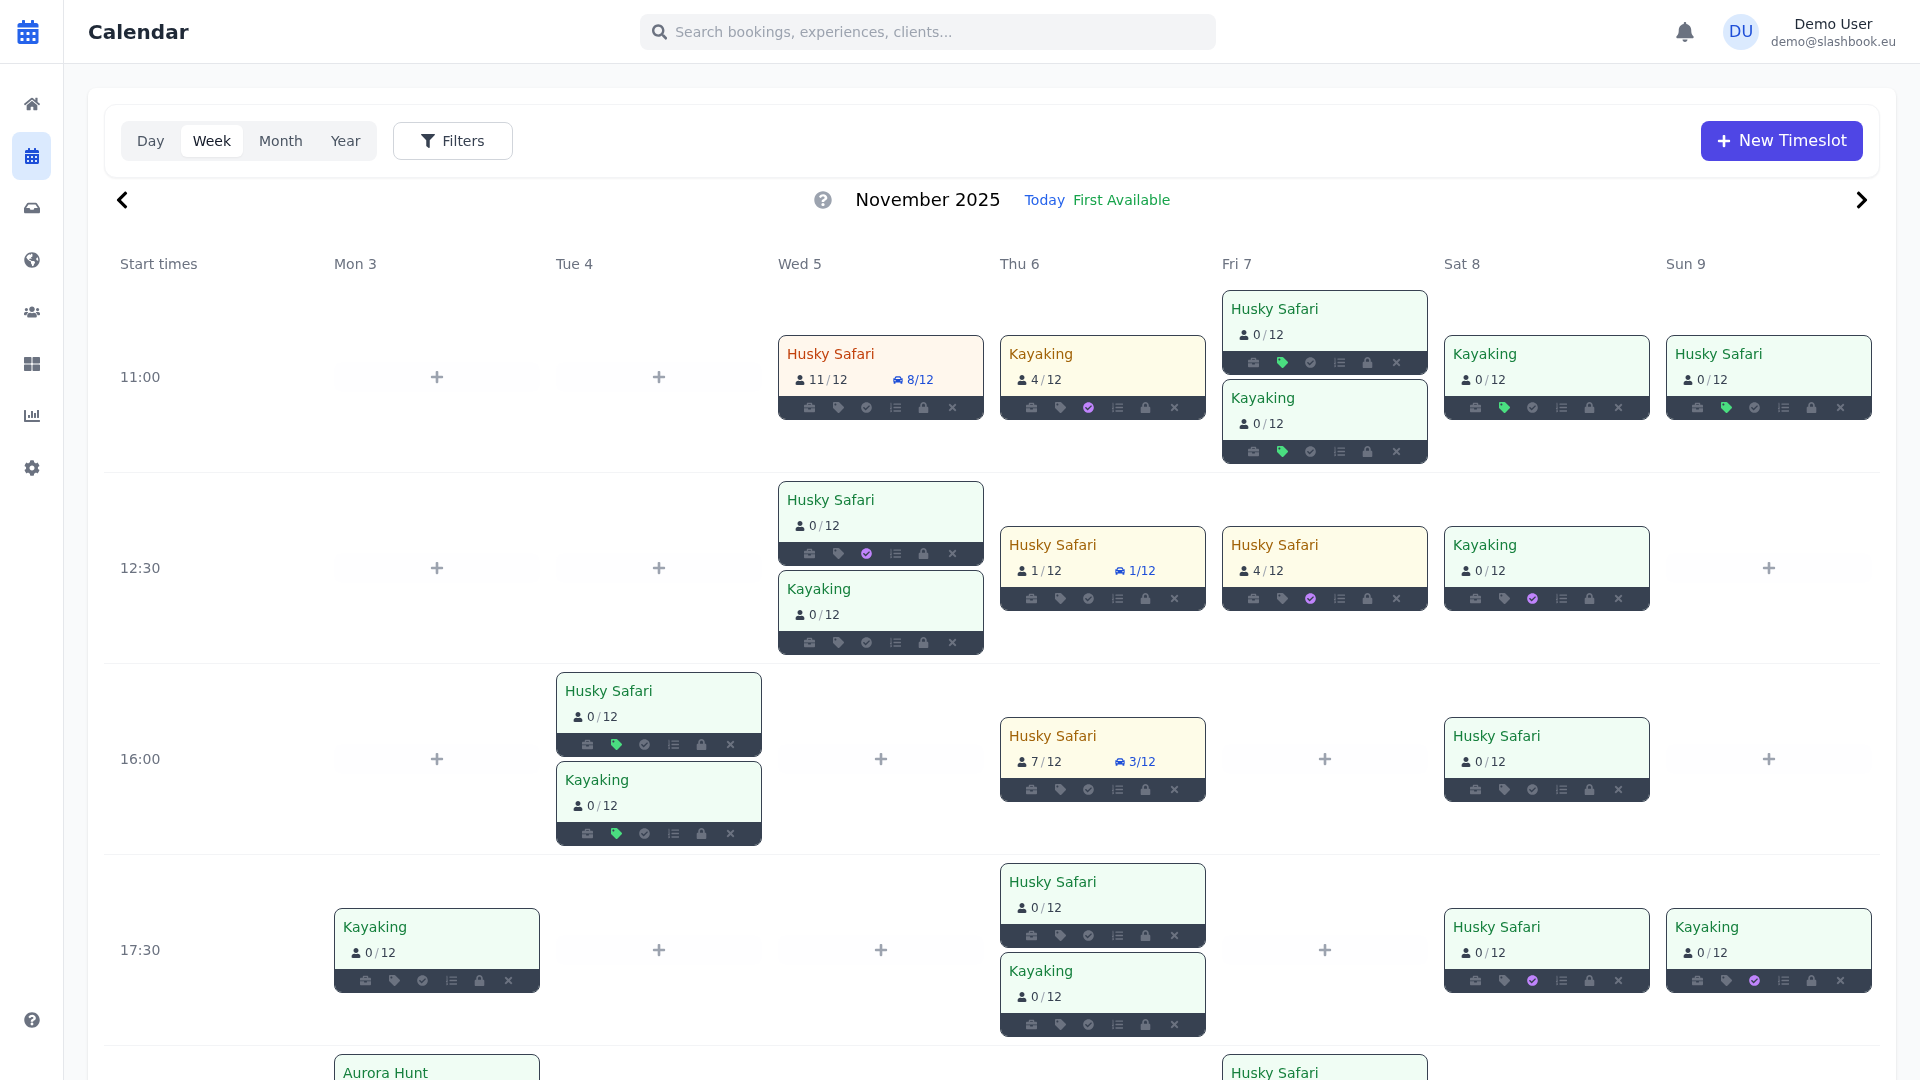The width and height of the screenshot is (1920, 1080).
Task: Toggle the green price tag on Friday's Husky Safari
Action: pyautogui.click(x=1283, y=363)
